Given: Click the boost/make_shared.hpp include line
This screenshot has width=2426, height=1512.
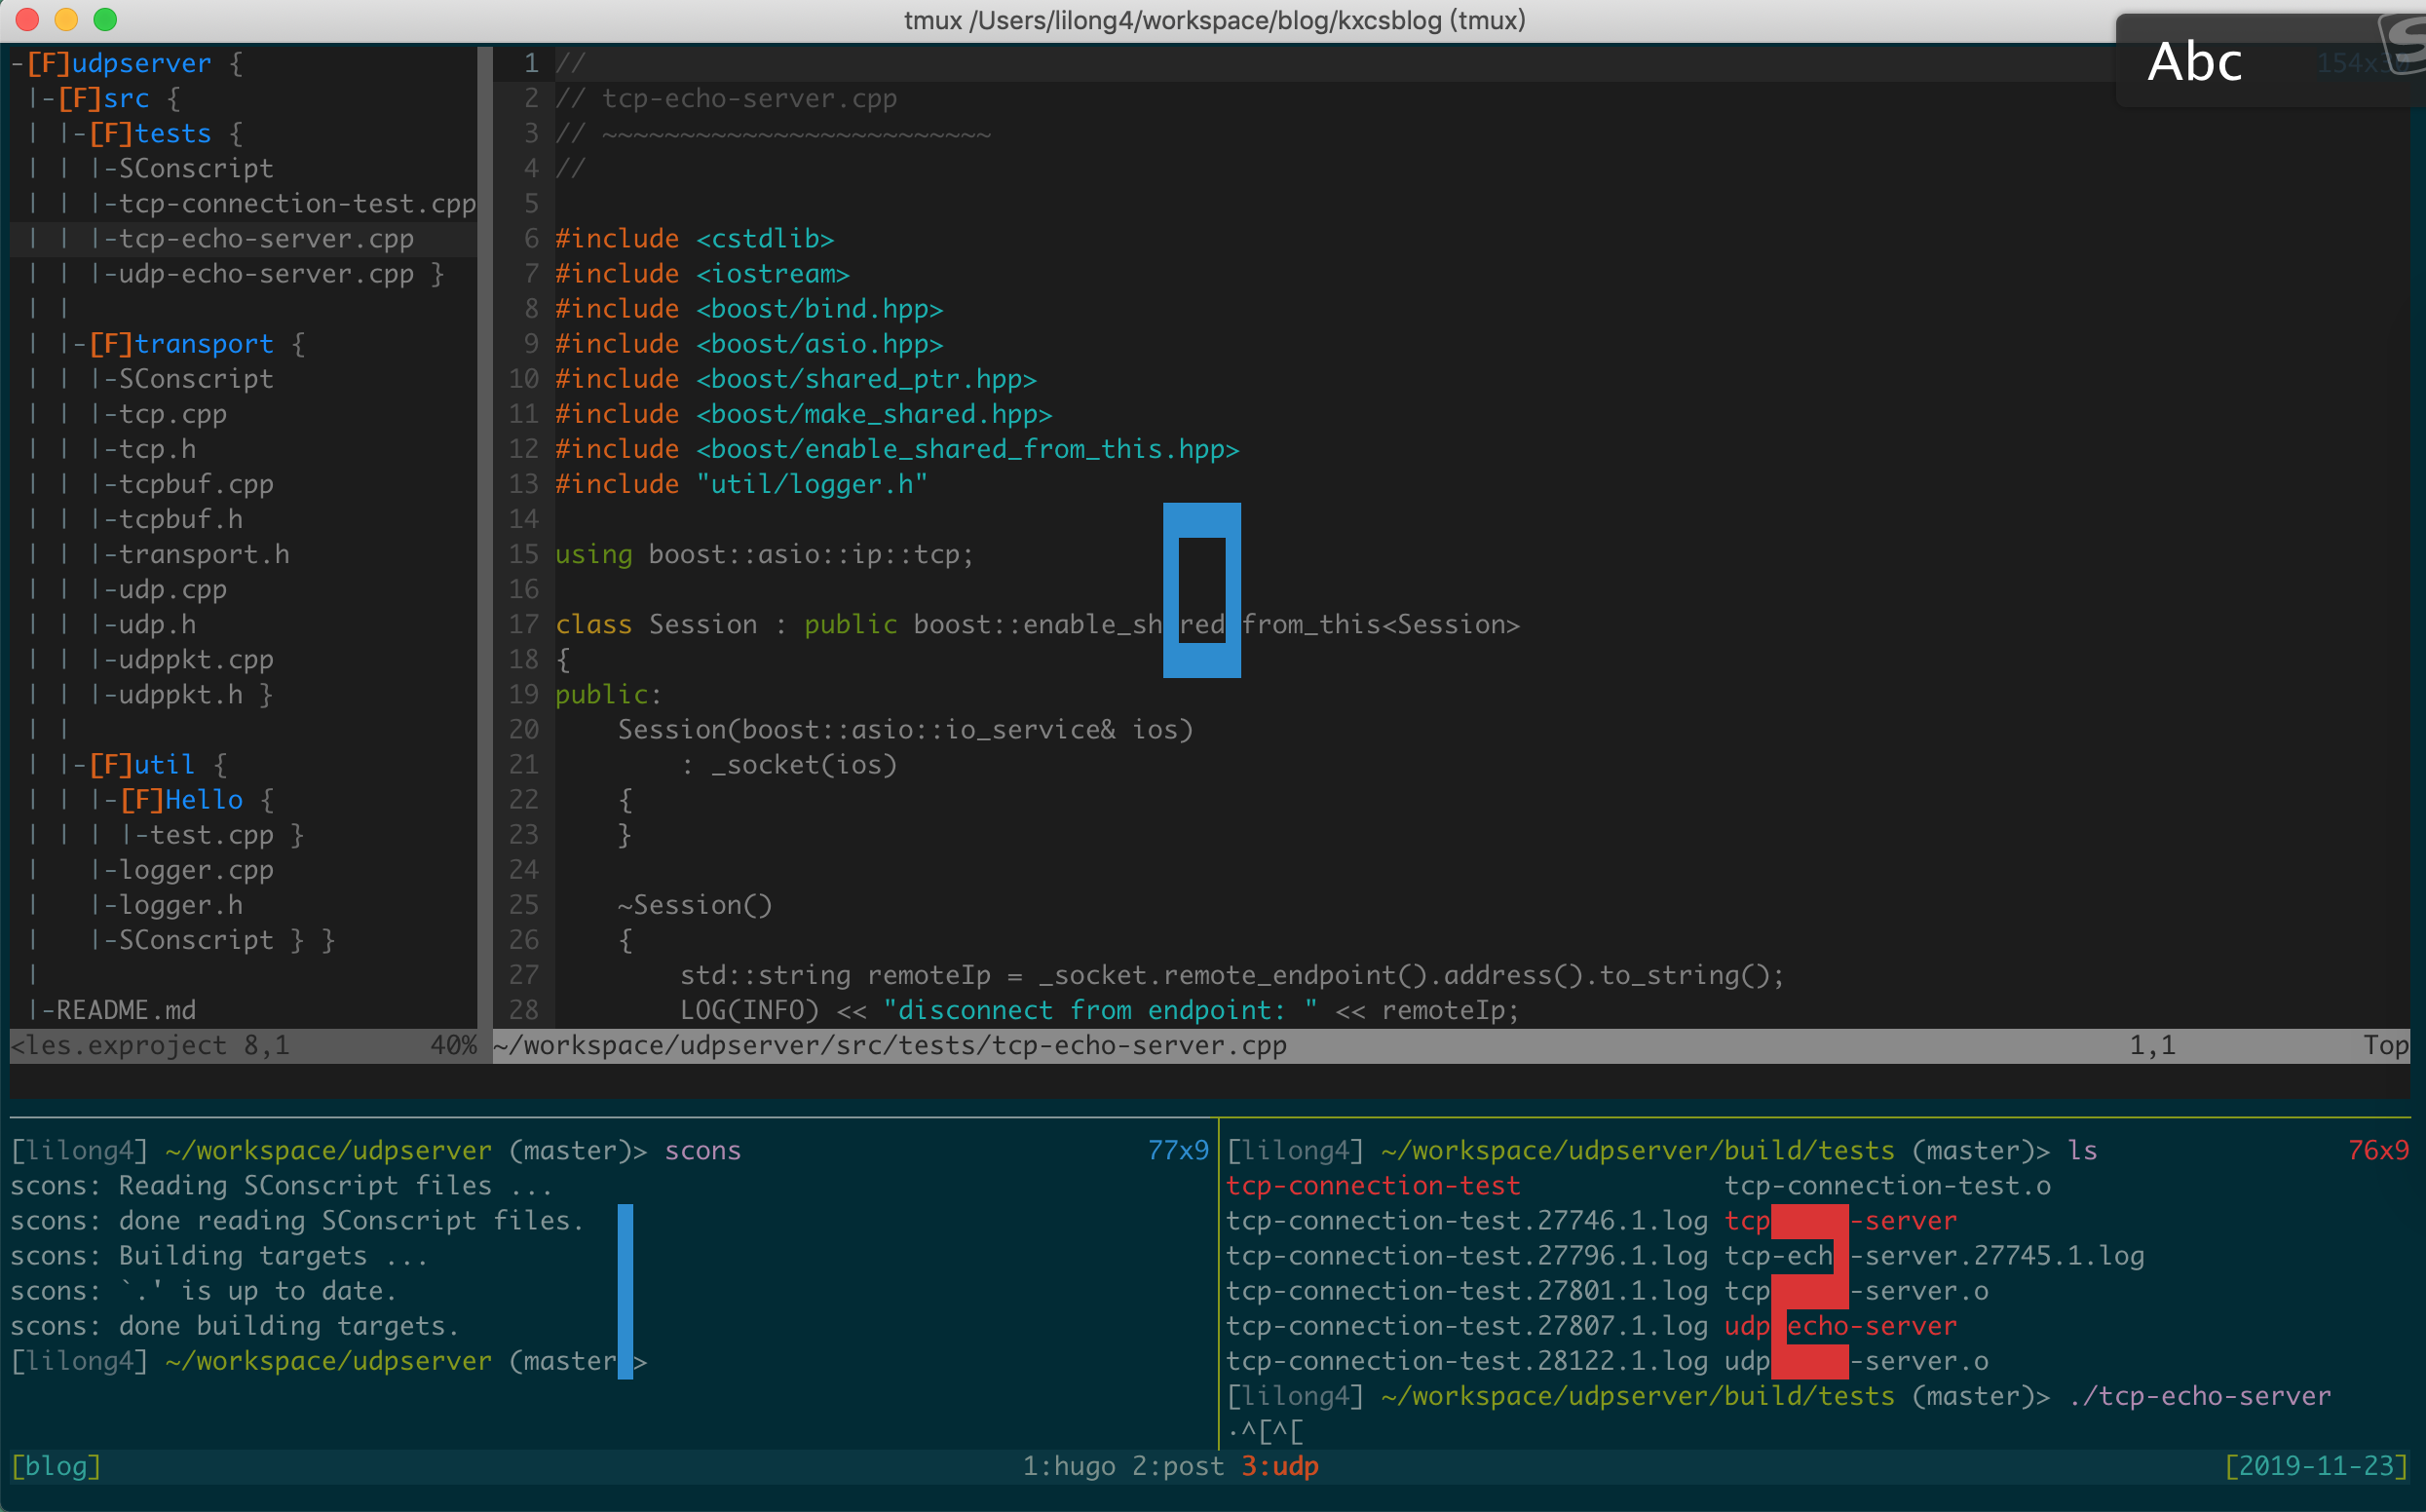Looking at the screenshot, I should 803,414.
